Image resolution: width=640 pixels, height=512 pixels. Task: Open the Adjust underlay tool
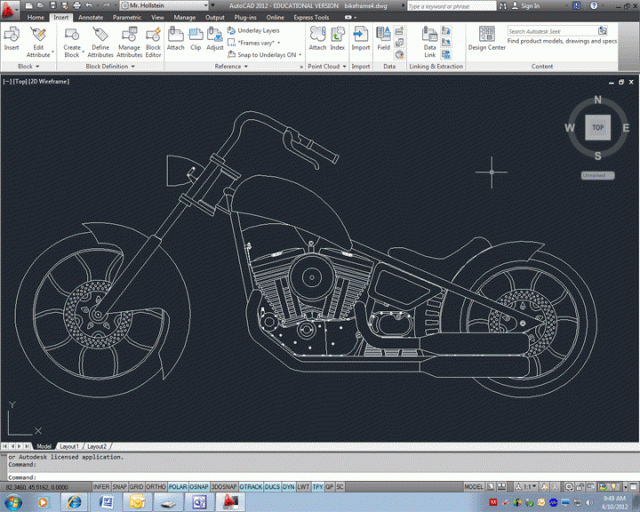(x=215, y=38)
